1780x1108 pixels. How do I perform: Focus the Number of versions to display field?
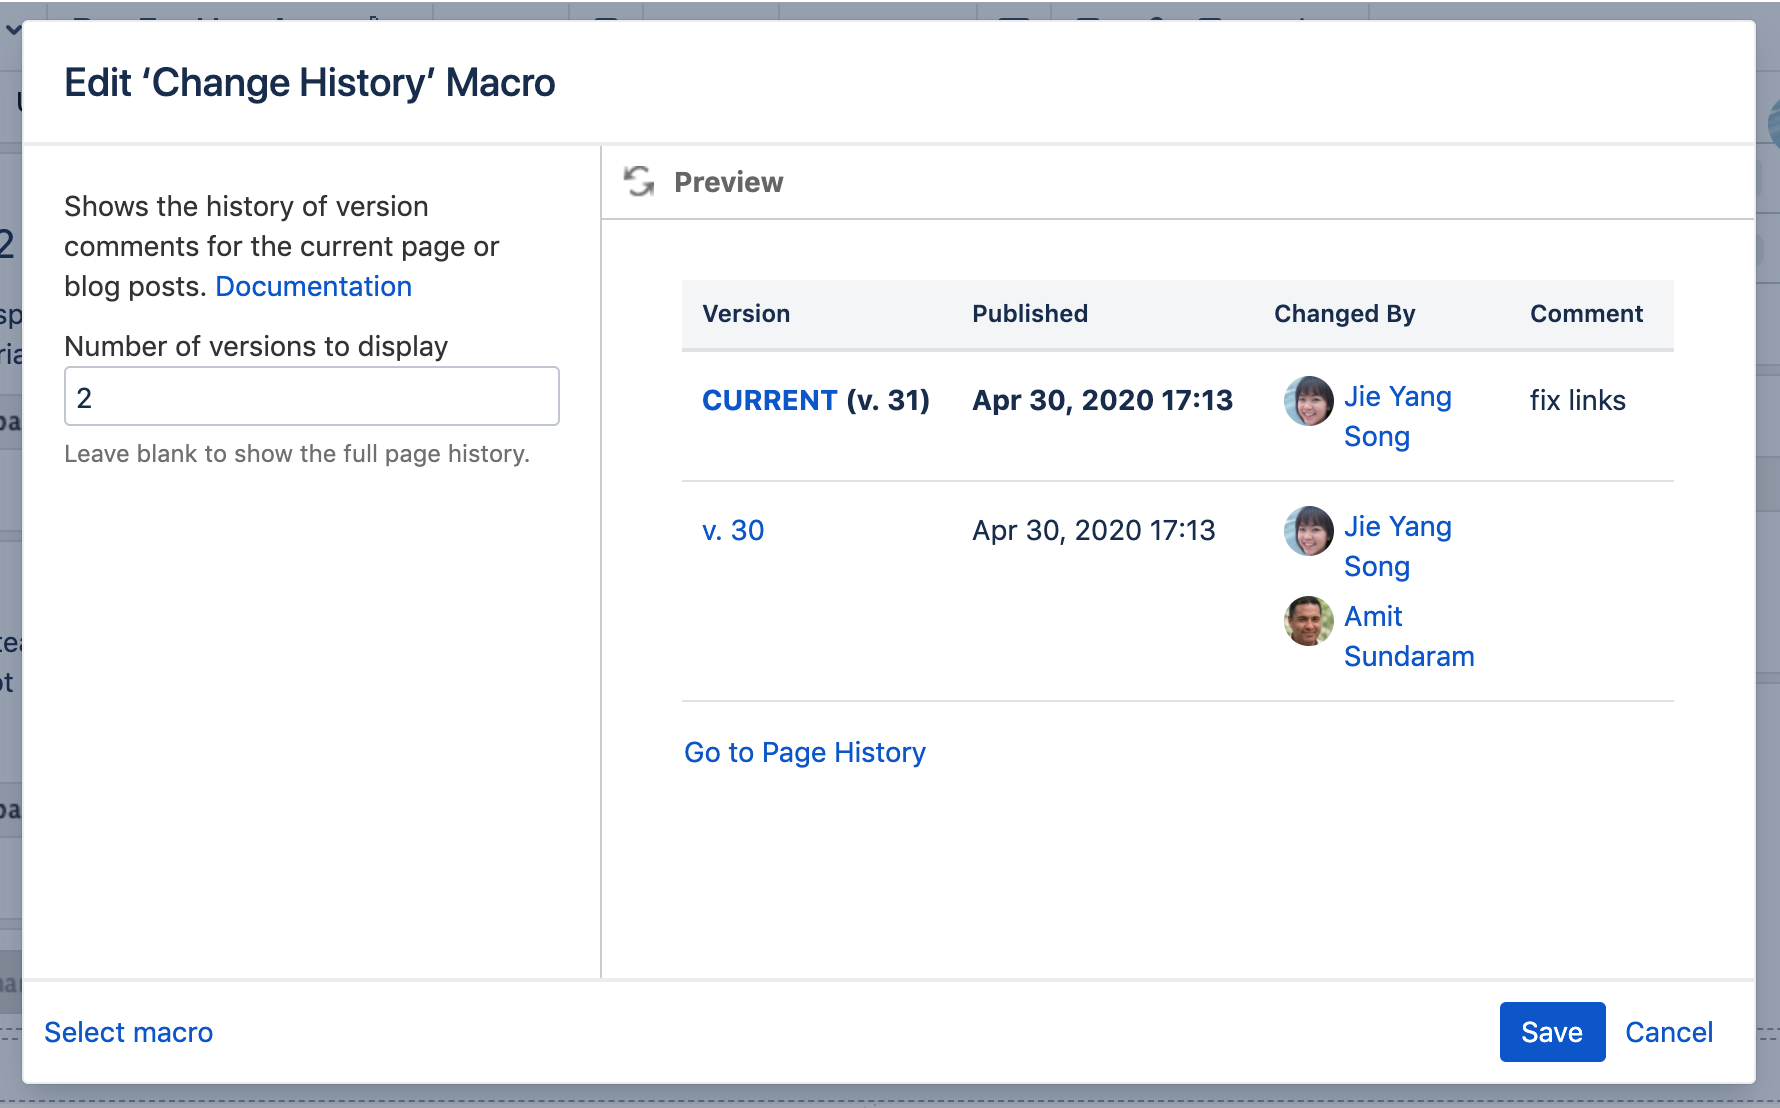pos(311,397)
